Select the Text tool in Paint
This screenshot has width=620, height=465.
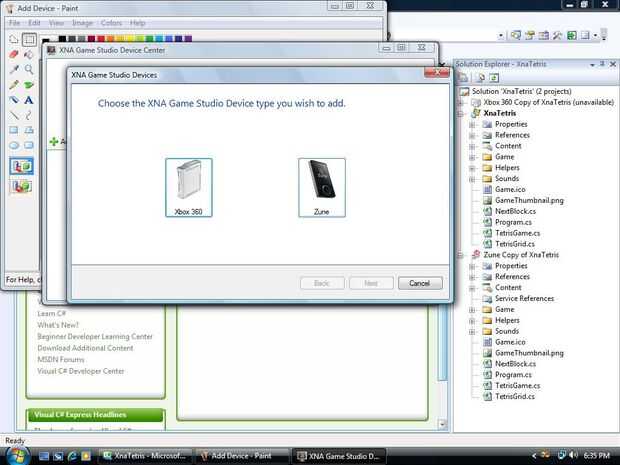[x=29, y=100]
